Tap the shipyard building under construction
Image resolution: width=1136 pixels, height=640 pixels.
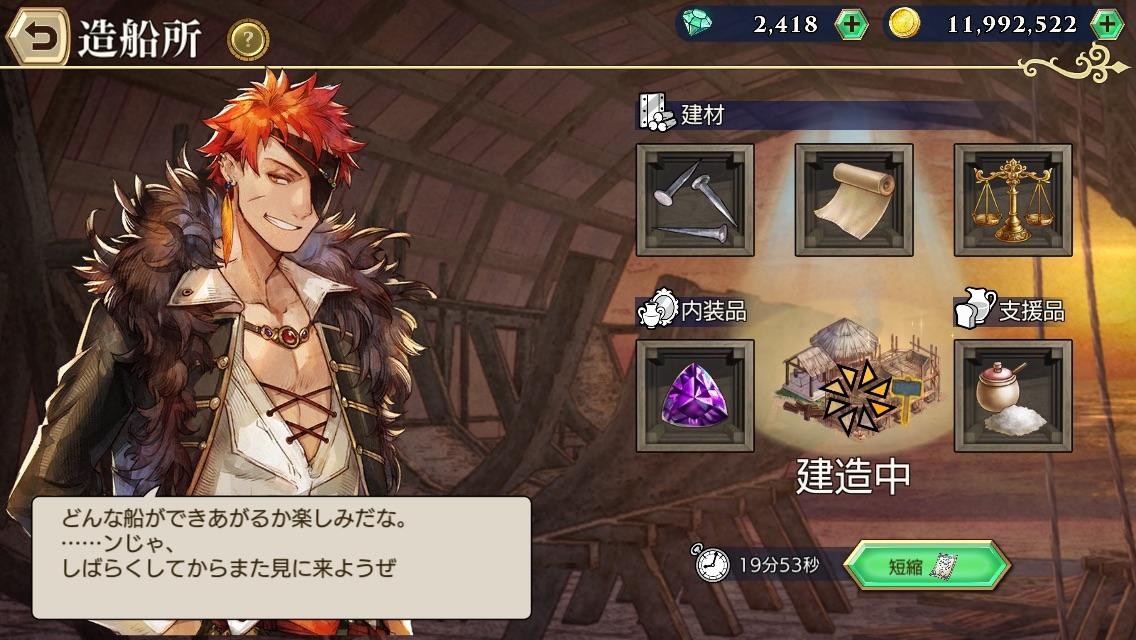point(857,378)
